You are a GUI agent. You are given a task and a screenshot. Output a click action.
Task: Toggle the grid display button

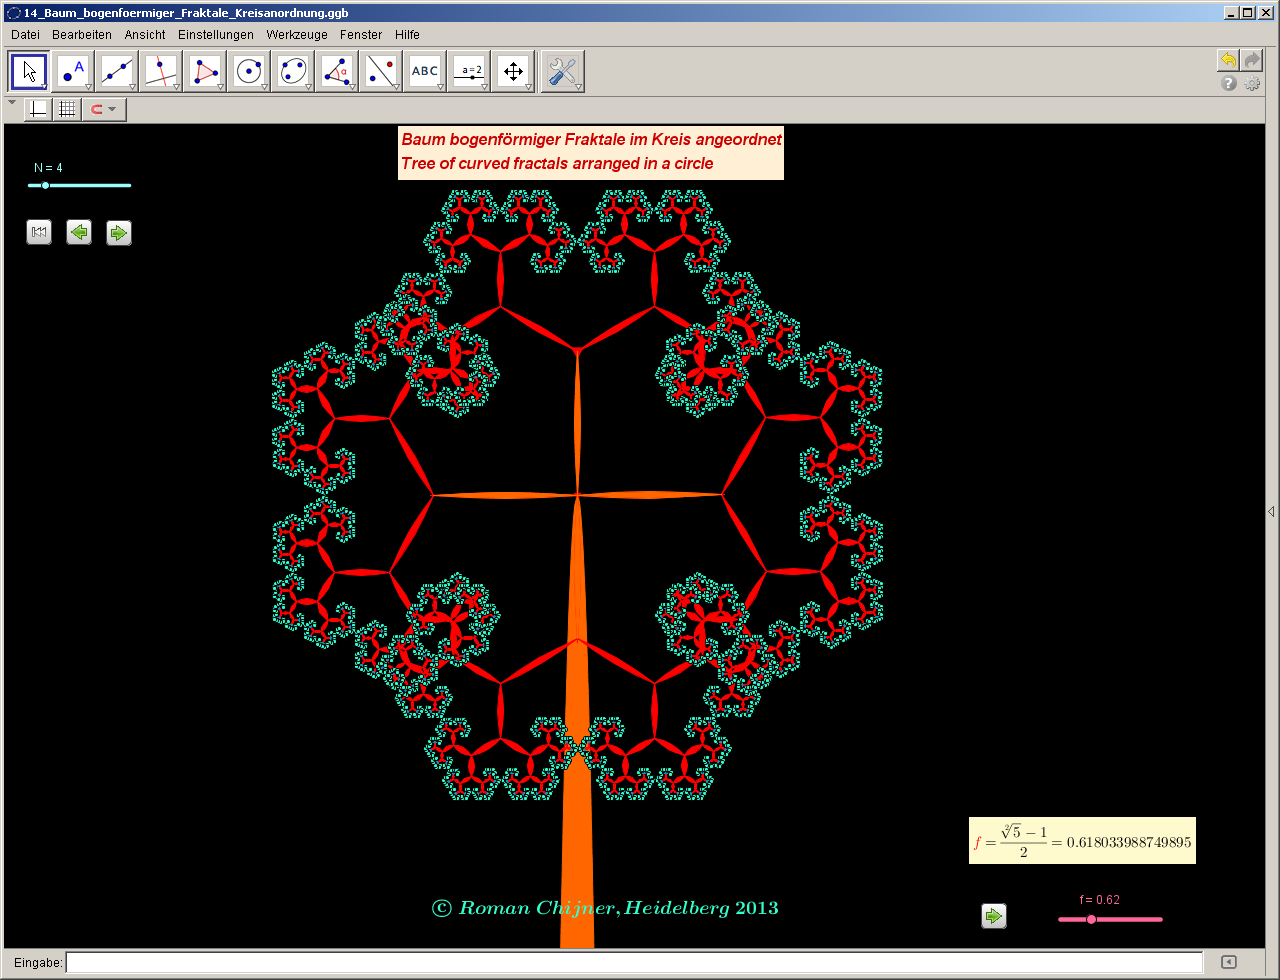coord(66,109)
